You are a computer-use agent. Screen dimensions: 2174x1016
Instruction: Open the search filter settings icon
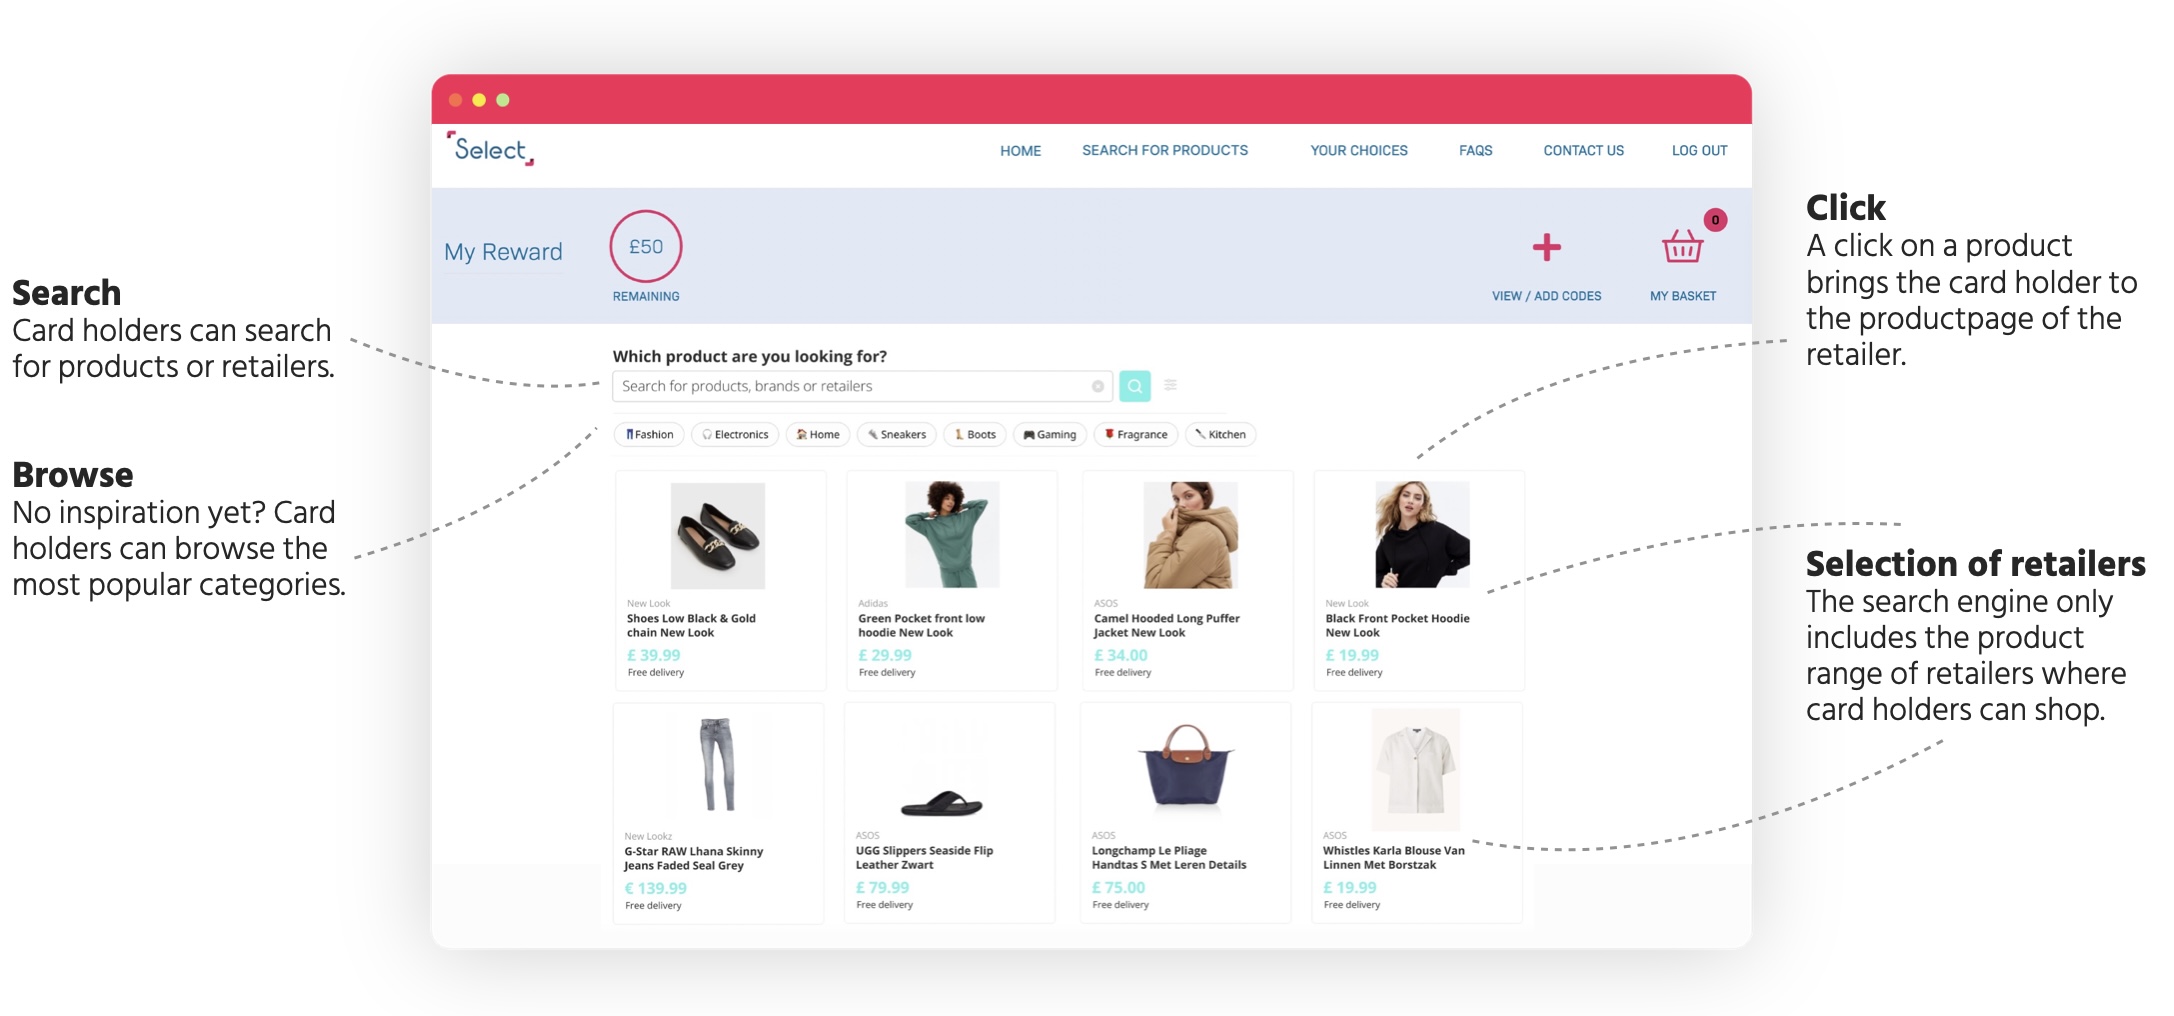[x=1171, y=385]
